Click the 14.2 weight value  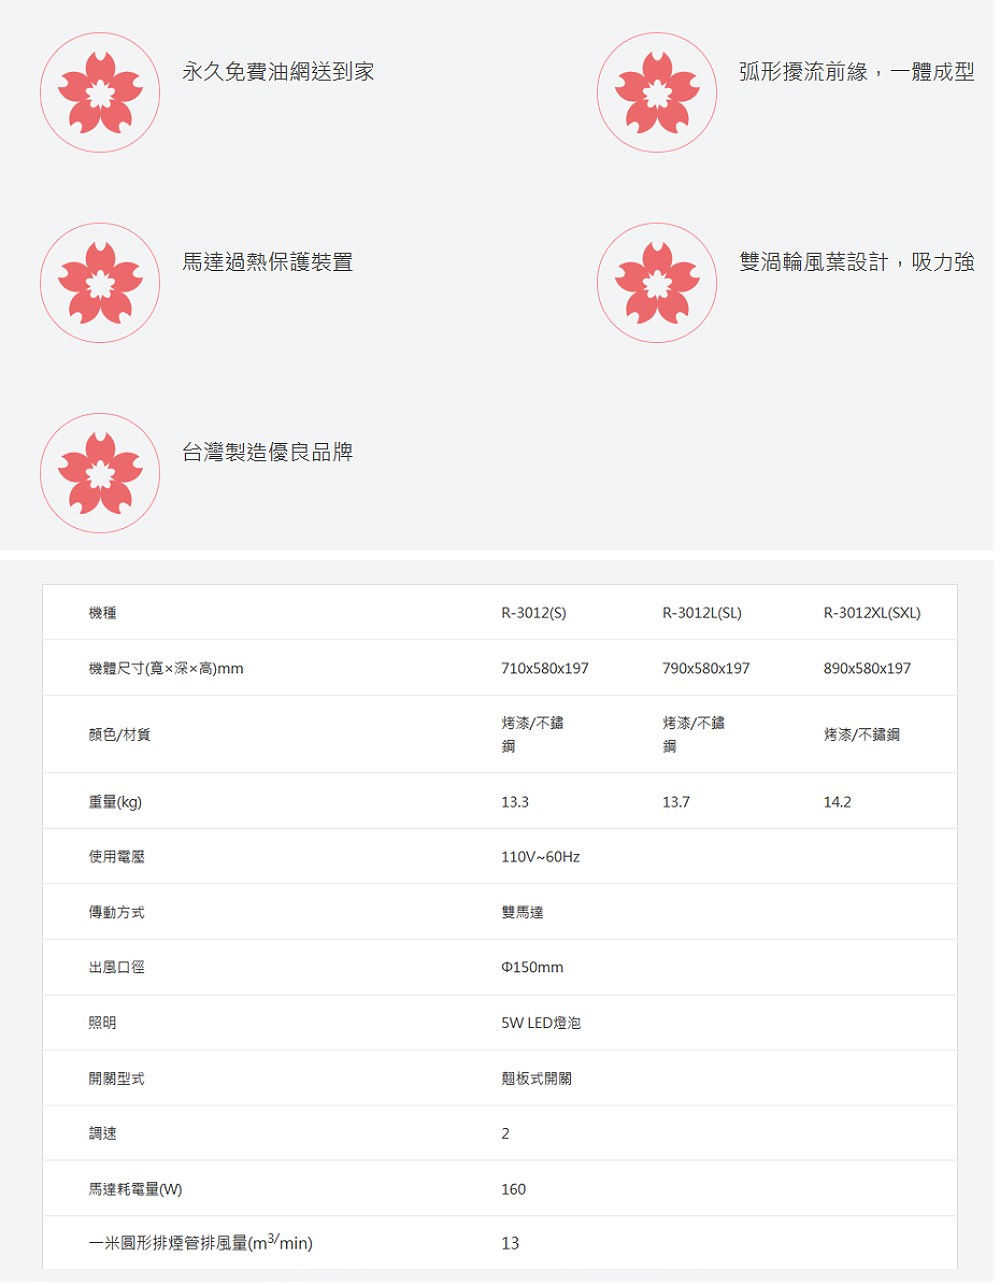pyautogui.click(x=837, y=802)
